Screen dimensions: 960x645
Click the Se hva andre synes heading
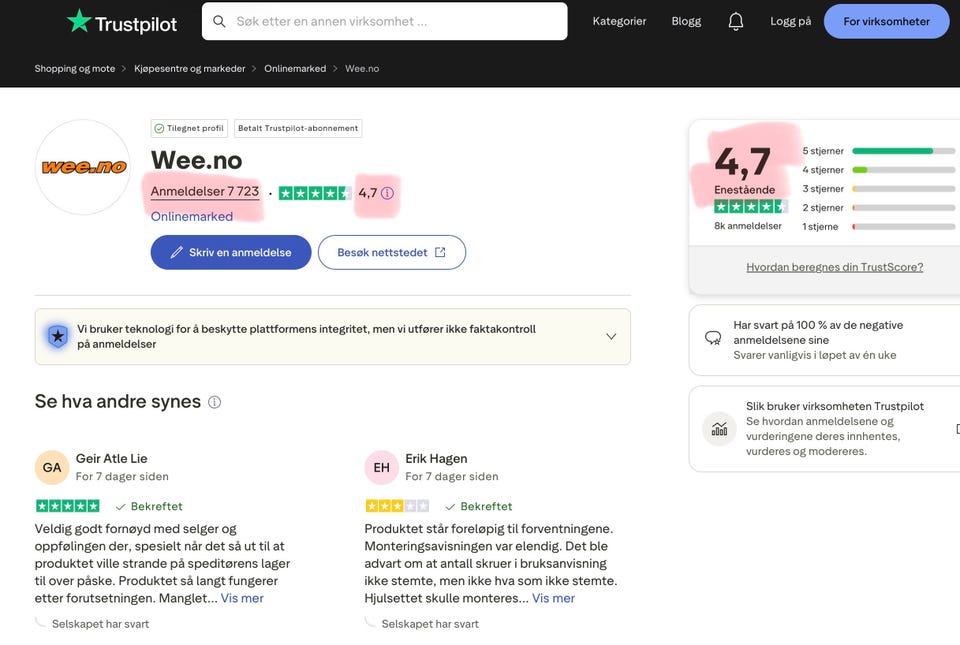tap(118, 401)
